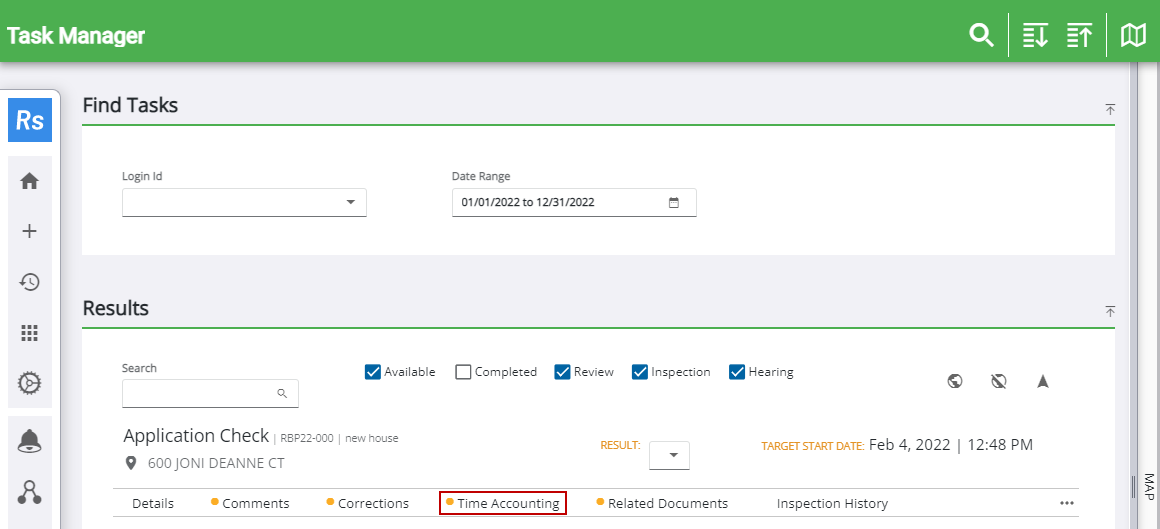Open the three-dot more tabs menu
Screen dimensions: 1160x529
pos(1067,503)
